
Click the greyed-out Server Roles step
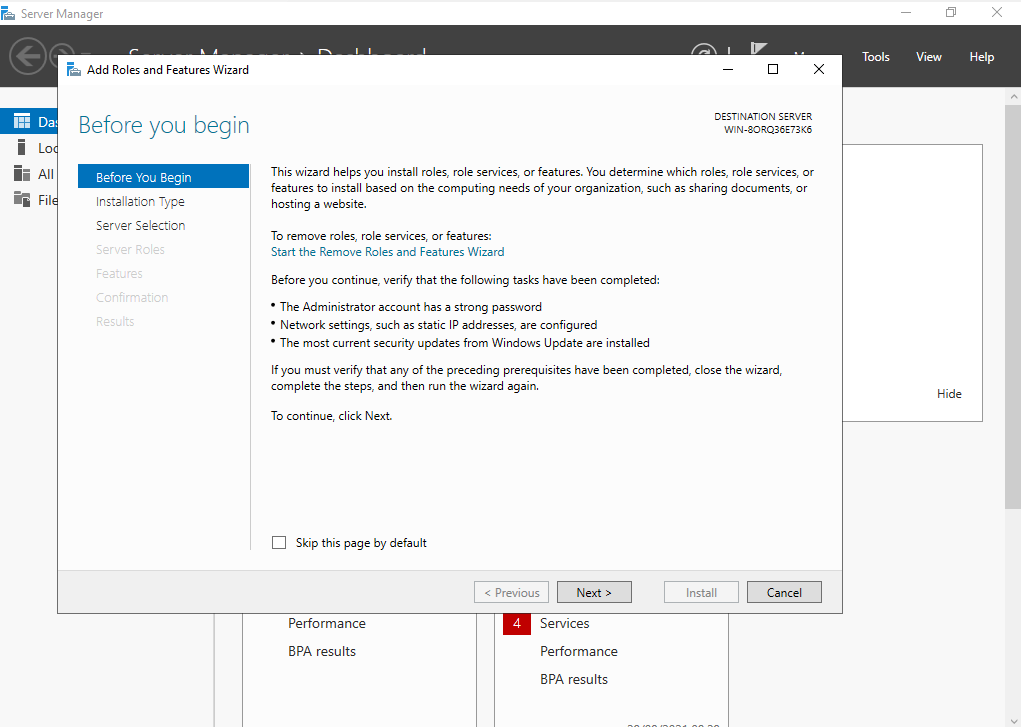130,249
